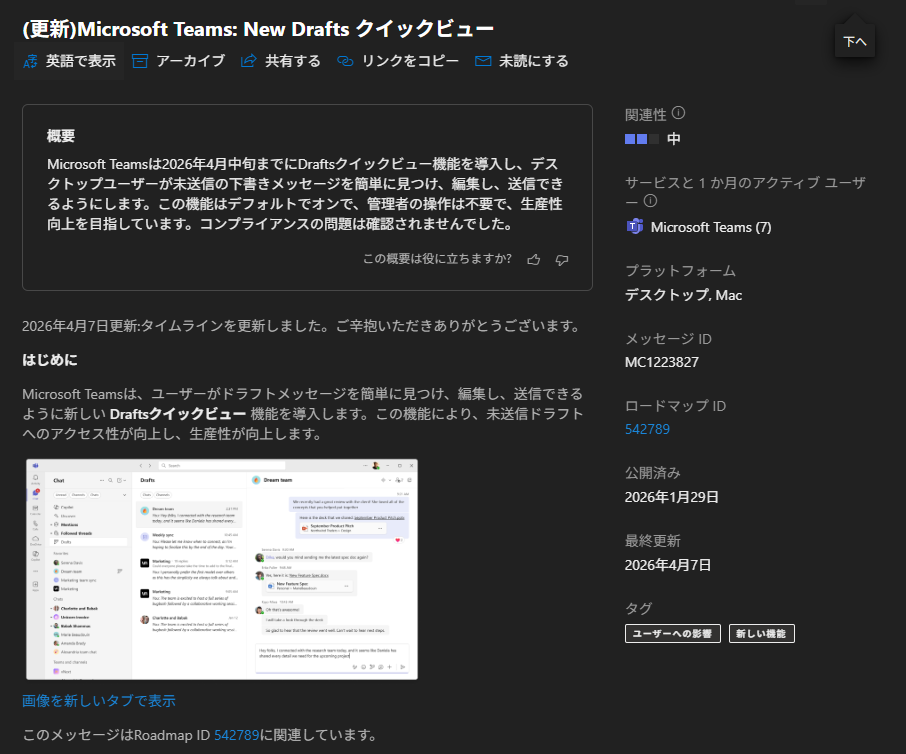Mark message unread with 未読にする envelope icon
The image size is (906, 754).
(483, 62)
